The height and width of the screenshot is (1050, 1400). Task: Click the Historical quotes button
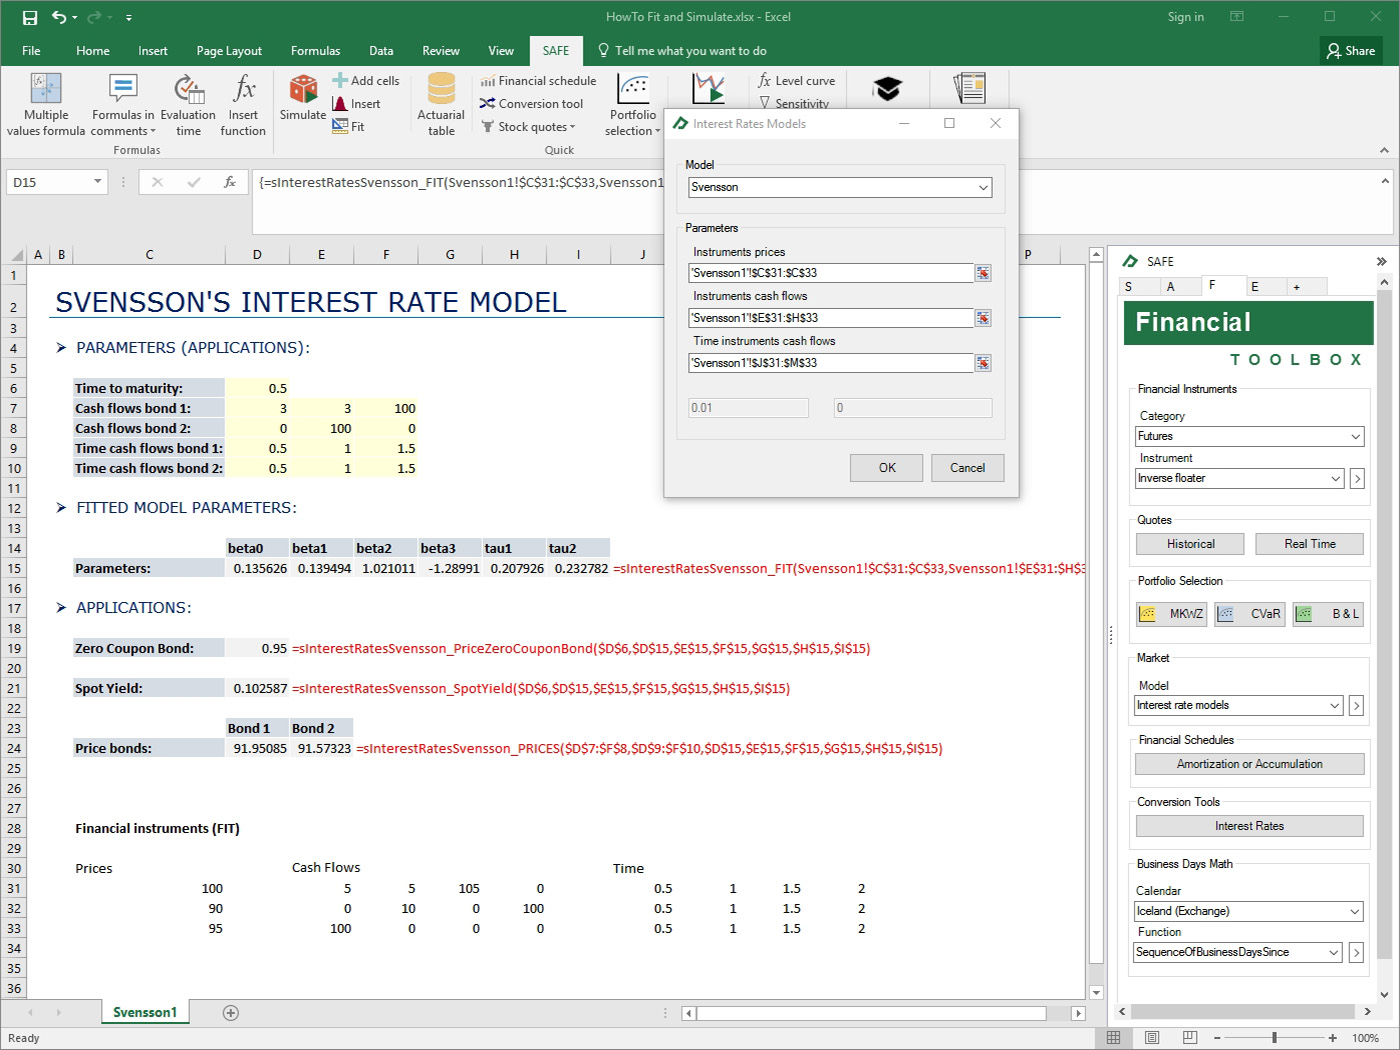pyautogui.click(x=1190, y=544)
